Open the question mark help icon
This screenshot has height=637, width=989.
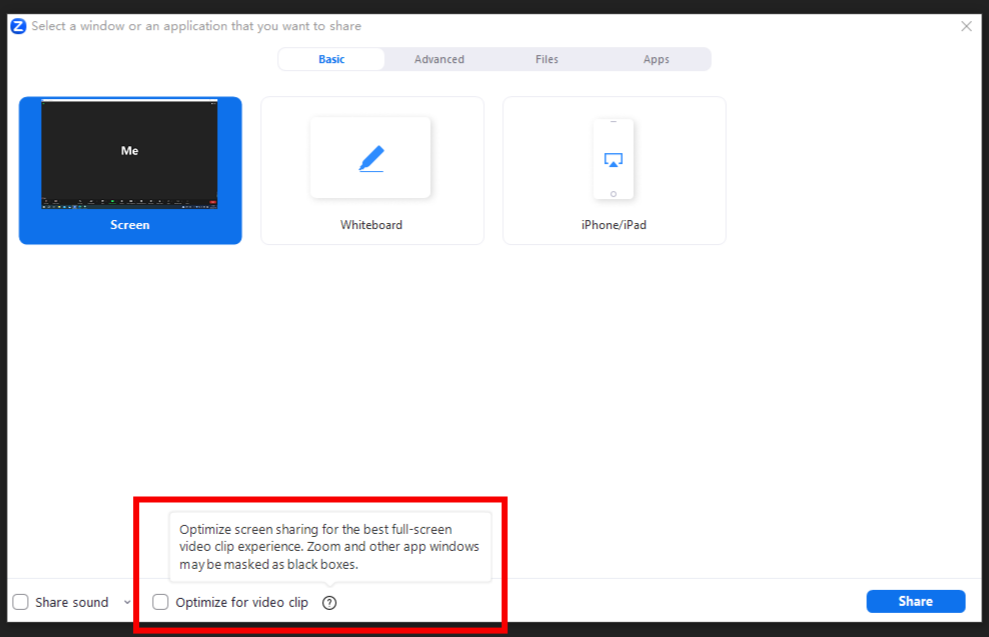coord(330,602)
